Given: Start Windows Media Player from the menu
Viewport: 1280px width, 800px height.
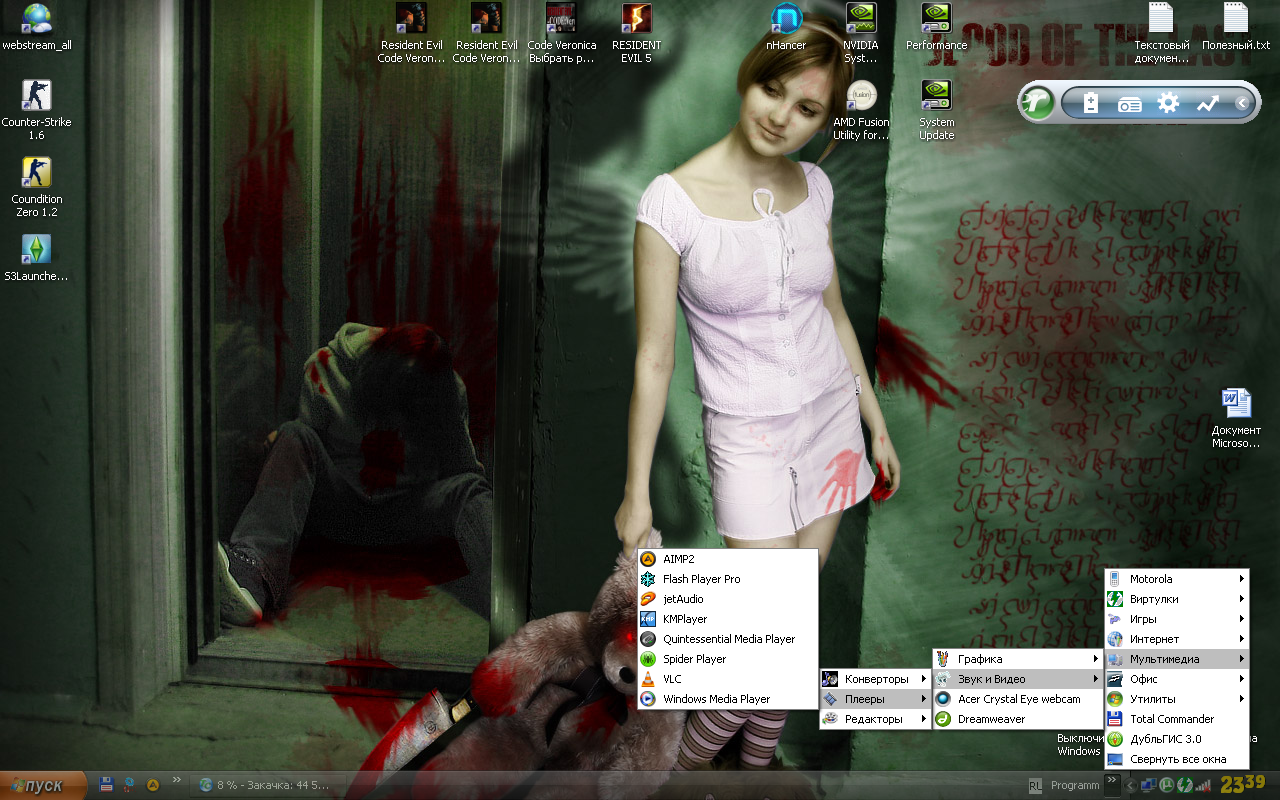Looking at the screenshot, I should 728,699.
